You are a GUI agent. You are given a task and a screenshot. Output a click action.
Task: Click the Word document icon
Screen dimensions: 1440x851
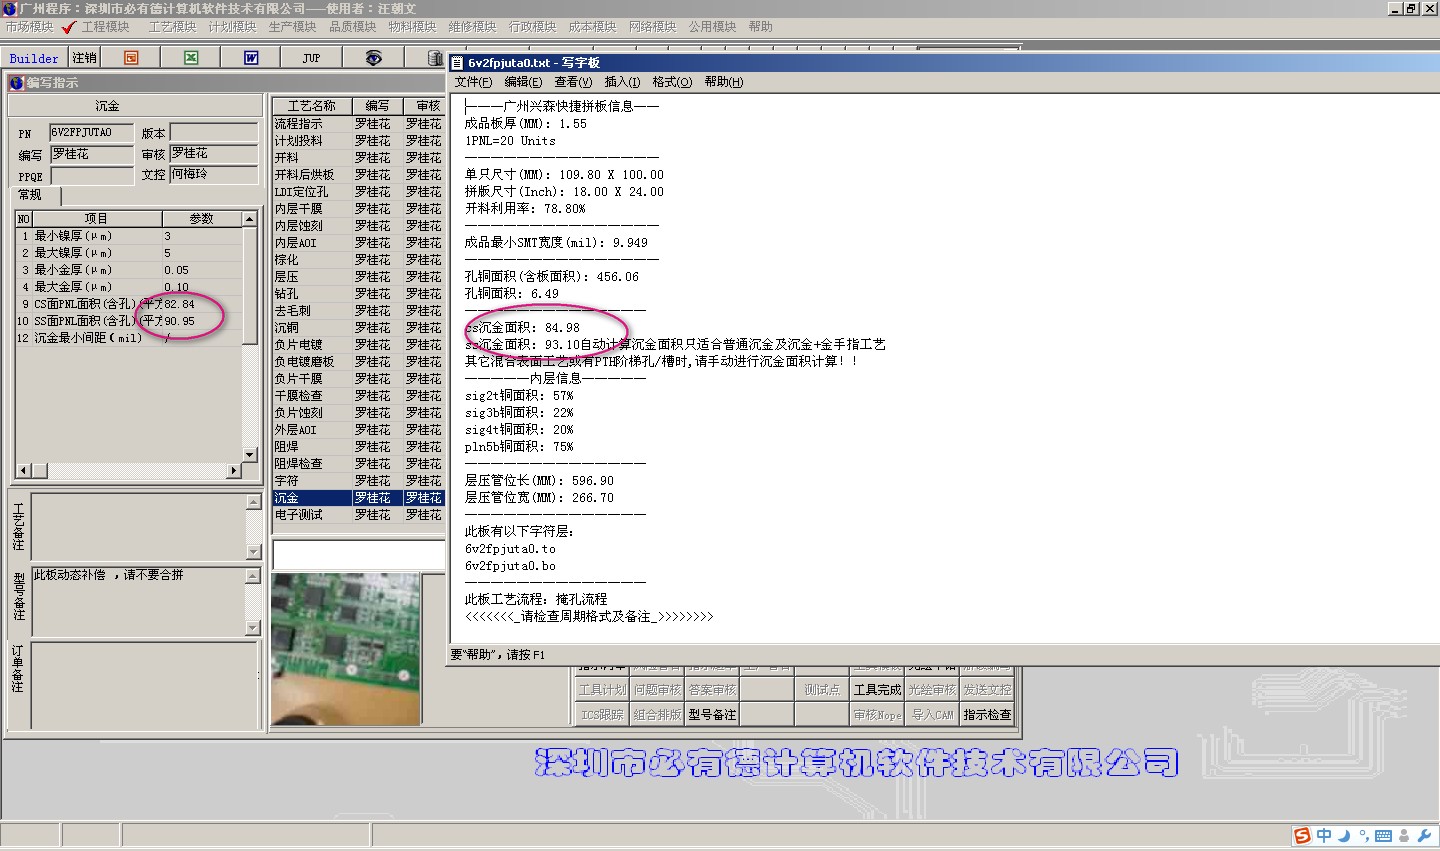click(x=251, y=58)
